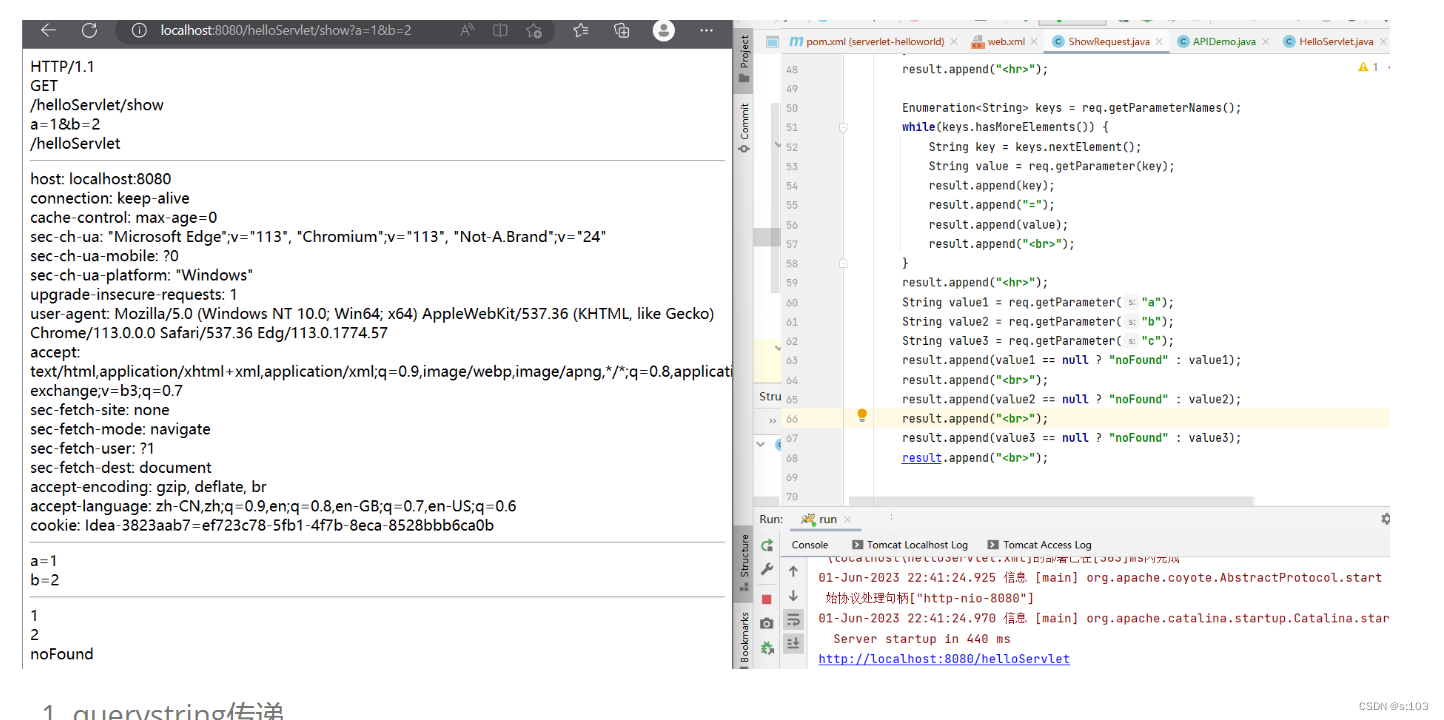1444x720 pixels.
Task: Click line 50 Enumeration<String> keys code
Action: point(1071,108)
